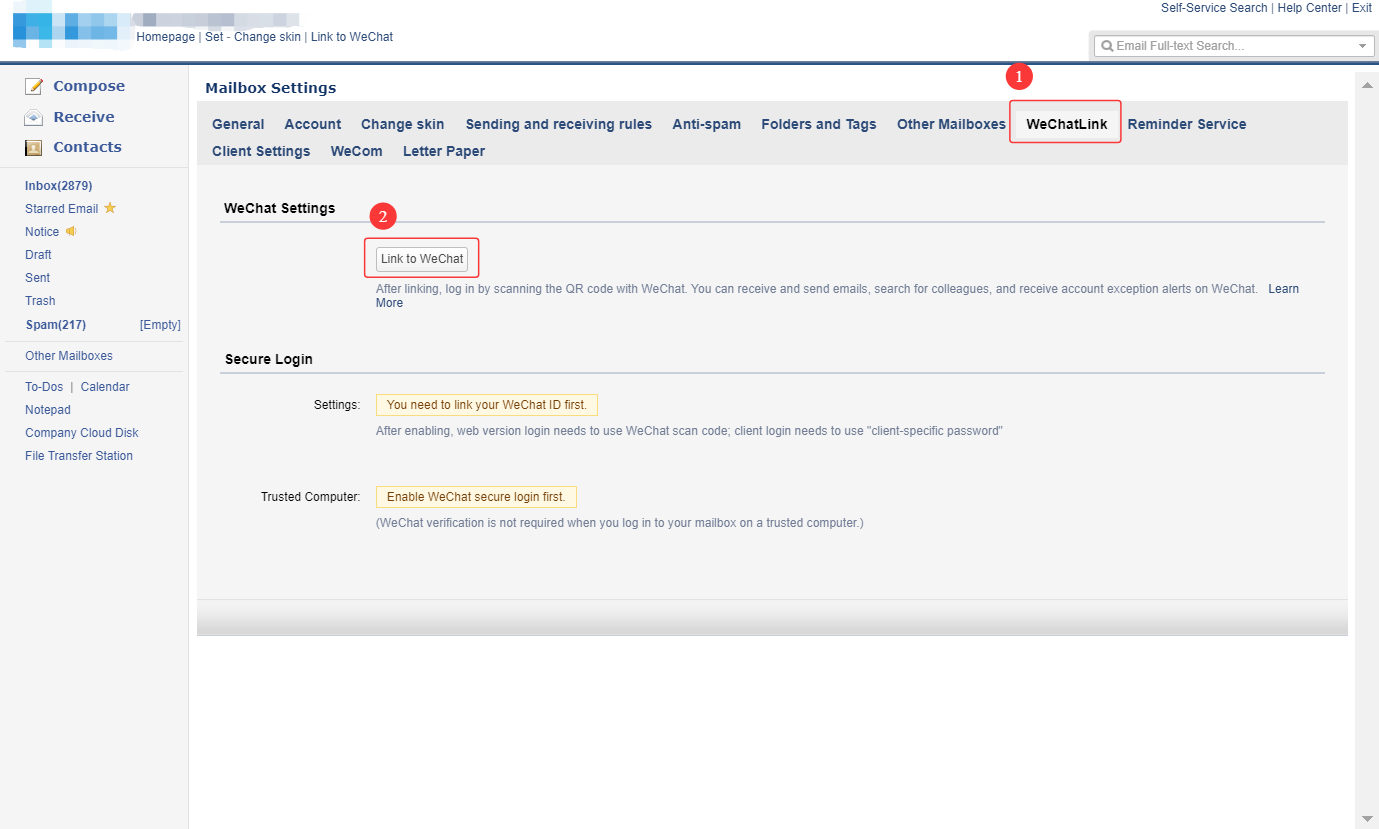The width and height of the screenshot is (1379, 829).
Task: Click the Link to WeChat button
Action: click(422, 259)
